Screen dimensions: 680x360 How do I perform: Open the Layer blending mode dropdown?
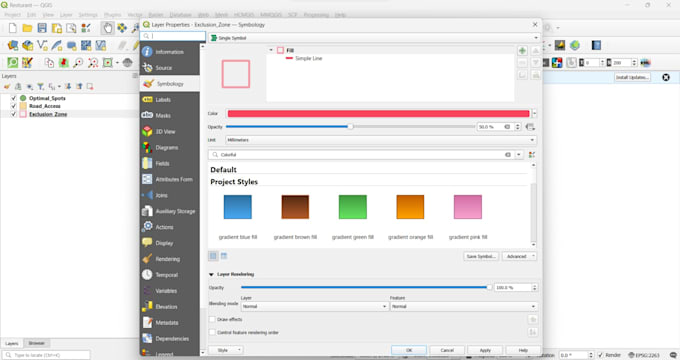[314, 307]
